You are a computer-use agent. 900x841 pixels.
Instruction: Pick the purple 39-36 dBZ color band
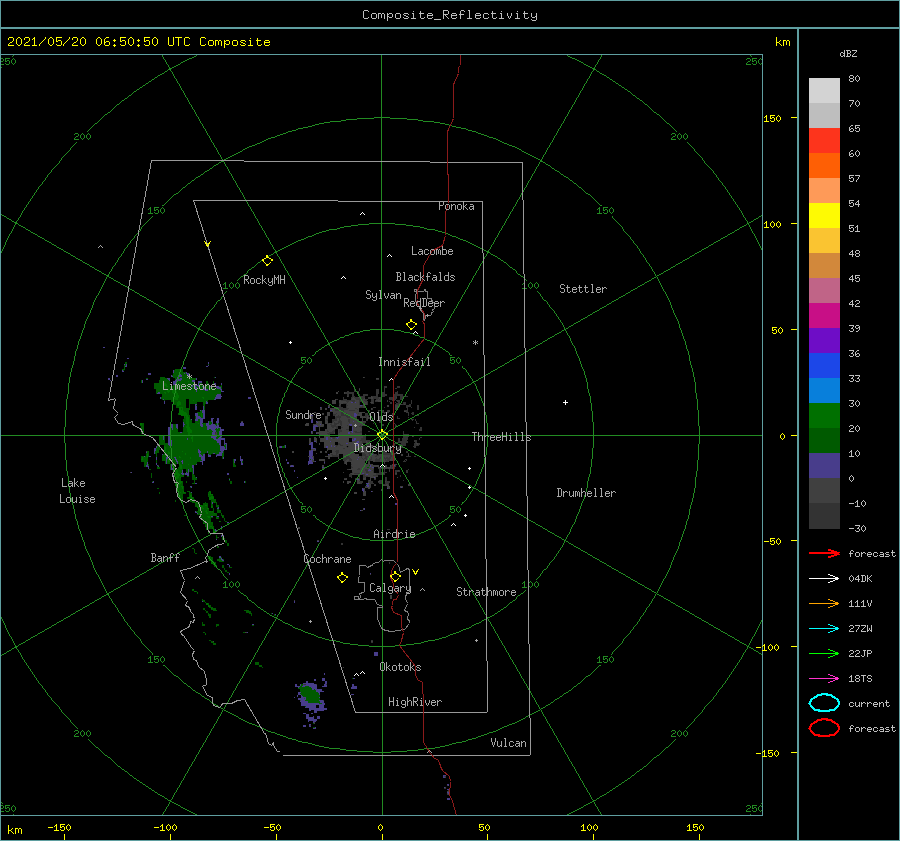(x=824, y=341)
